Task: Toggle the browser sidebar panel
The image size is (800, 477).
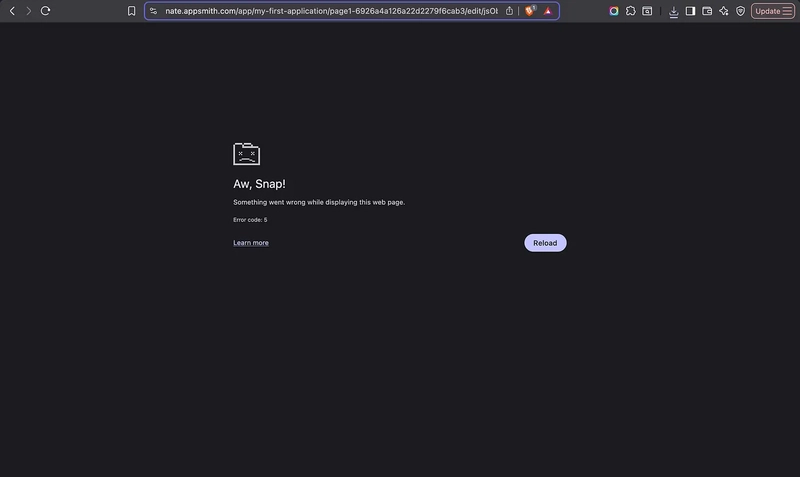Action: (690, 11)
